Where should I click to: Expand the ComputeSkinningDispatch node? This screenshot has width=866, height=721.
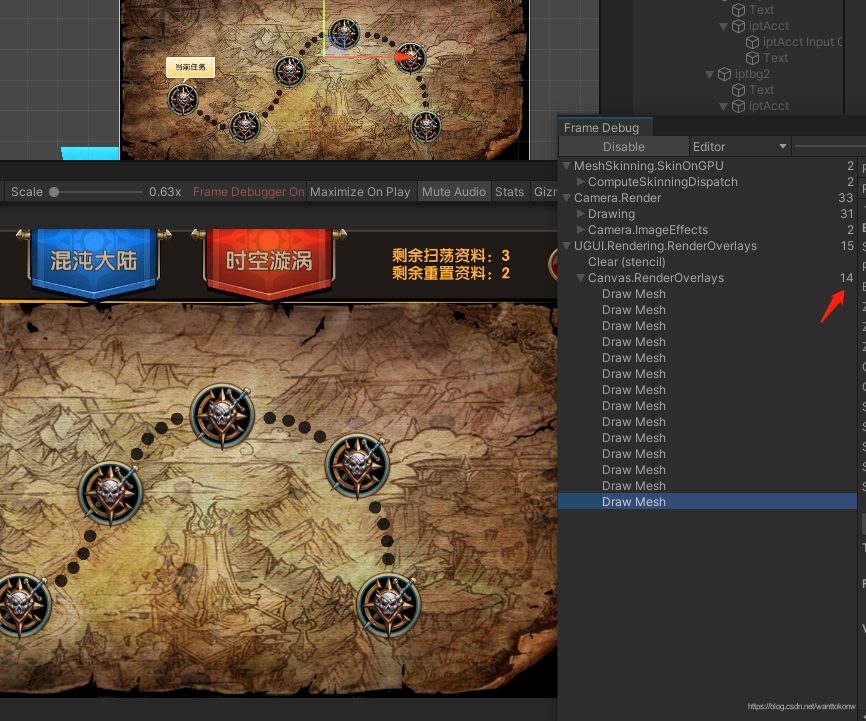click(580, 181)
